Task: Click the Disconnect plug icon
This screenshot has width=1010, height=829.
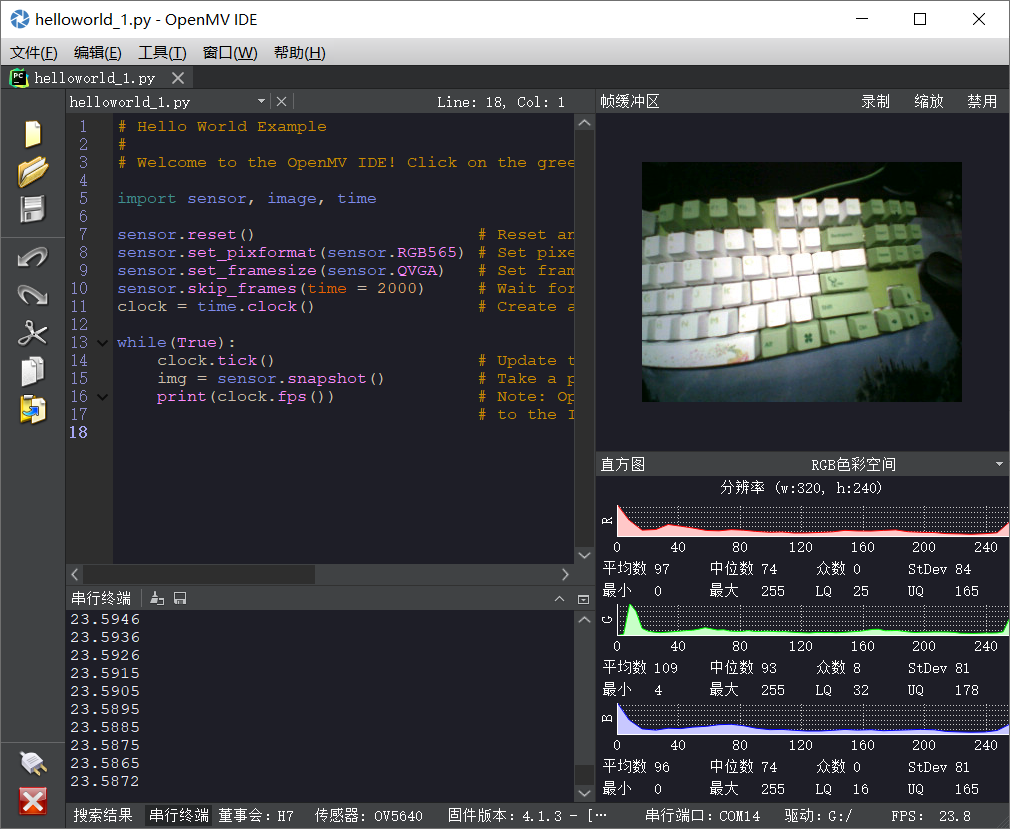Action: pos(33,763)
